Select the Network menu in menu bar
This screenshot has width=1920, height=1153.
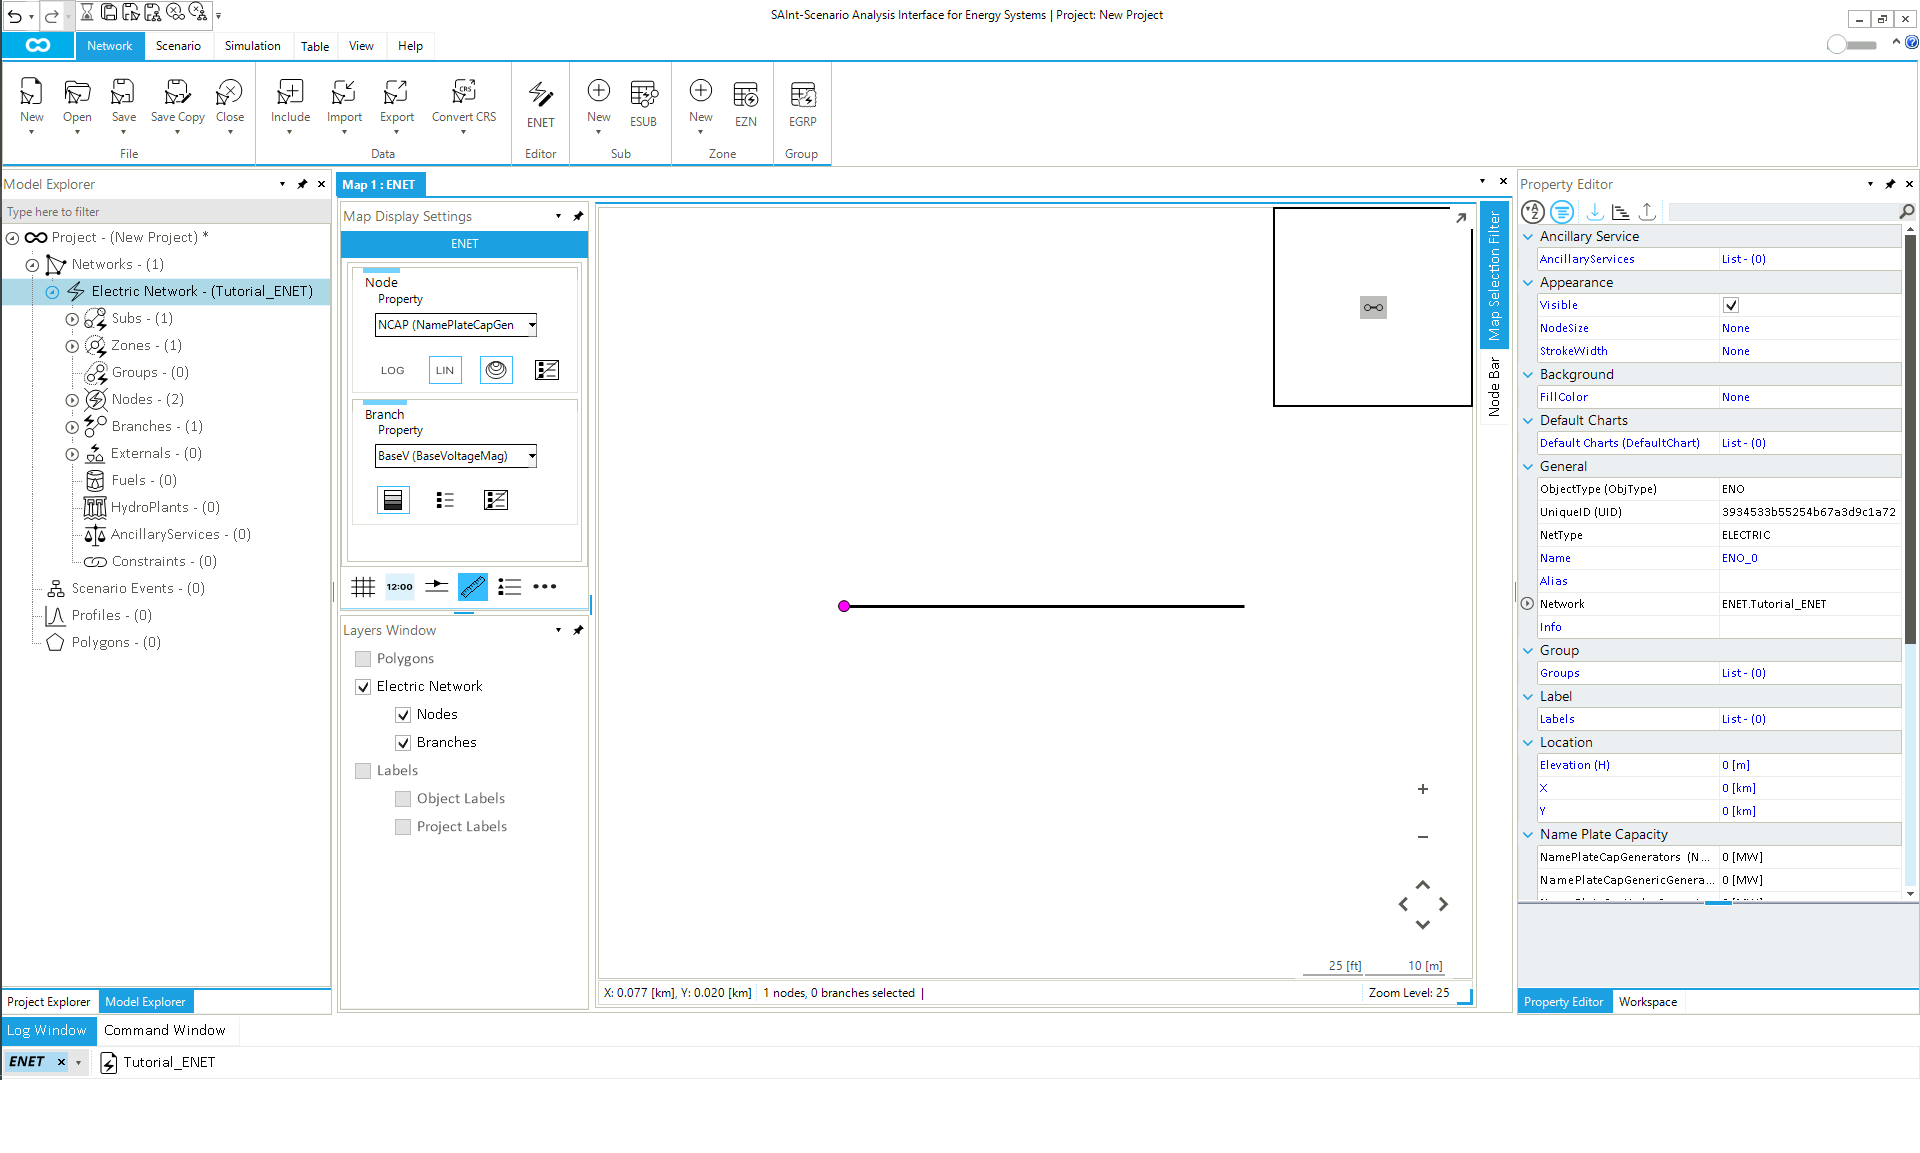tap(108, 45)
